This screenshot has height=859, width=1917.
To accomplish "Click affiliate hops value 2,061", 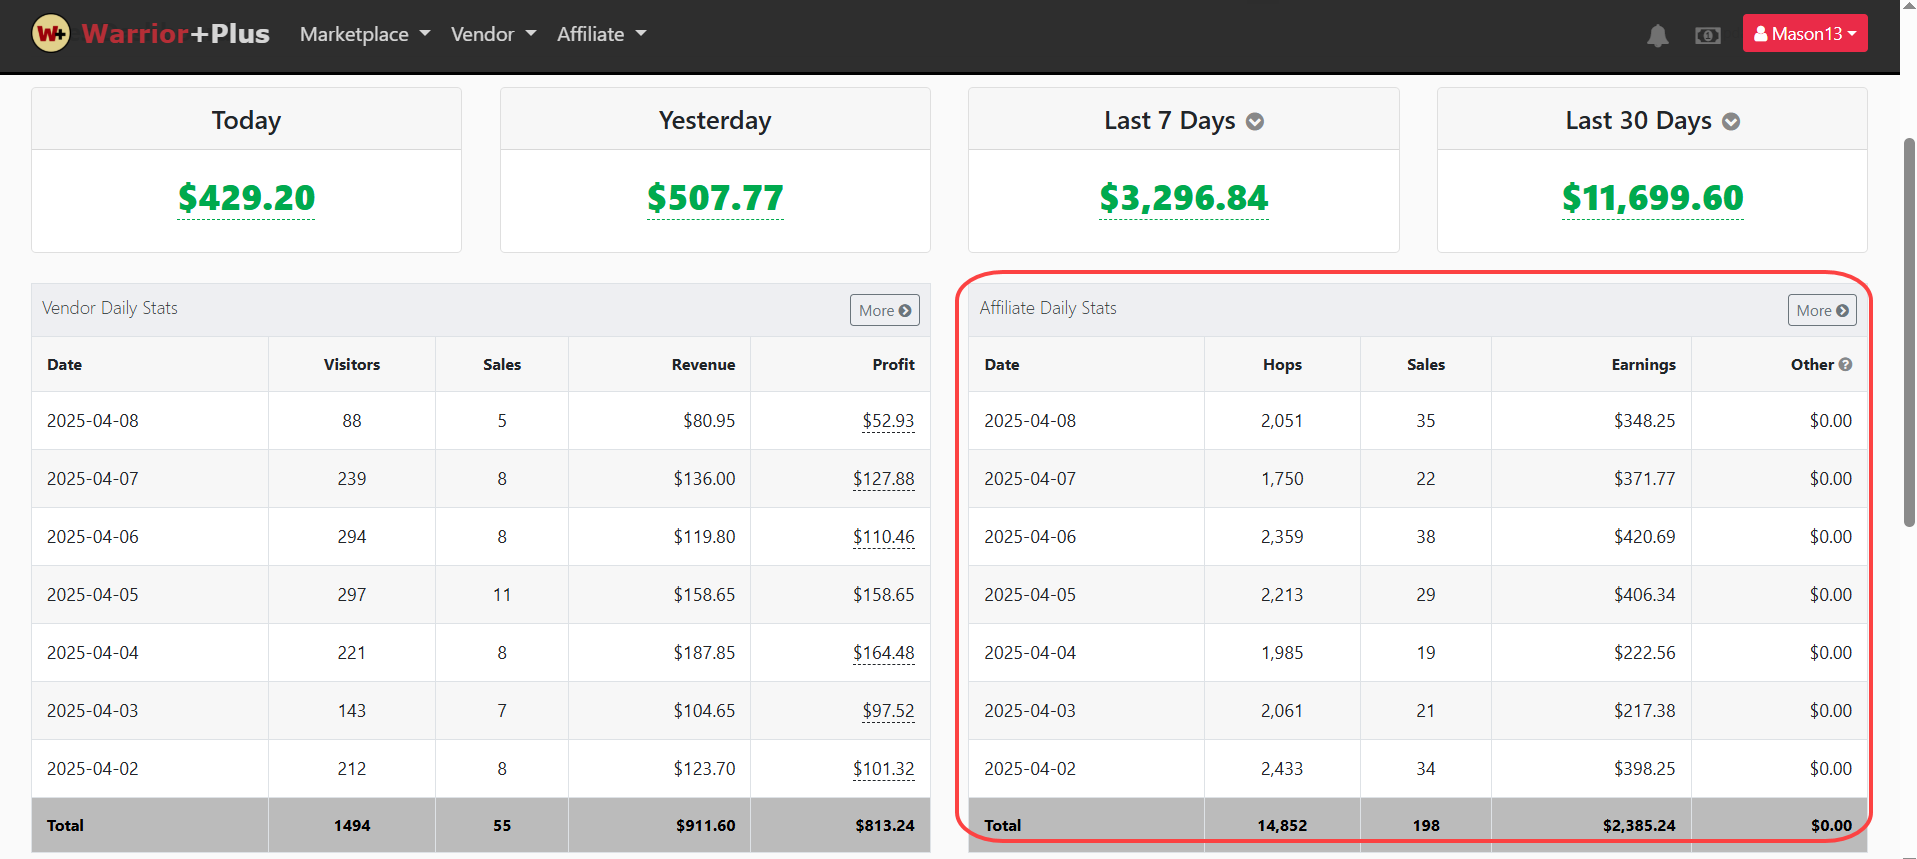I will click(x=1282, y=711).
